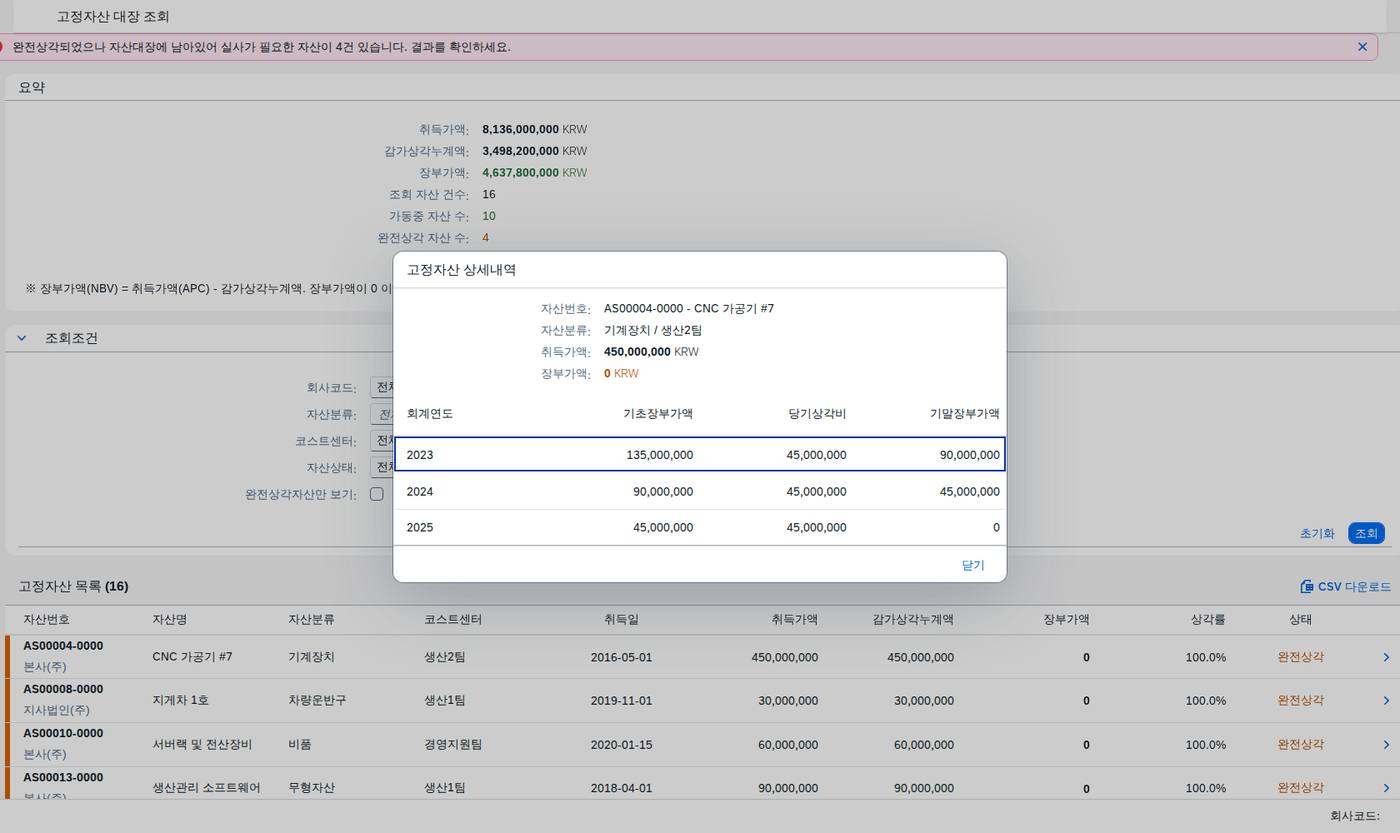This screenshot has height=833, width=1400.
Task: Click AS00010-0000 asset number
Action: [63, 733]
